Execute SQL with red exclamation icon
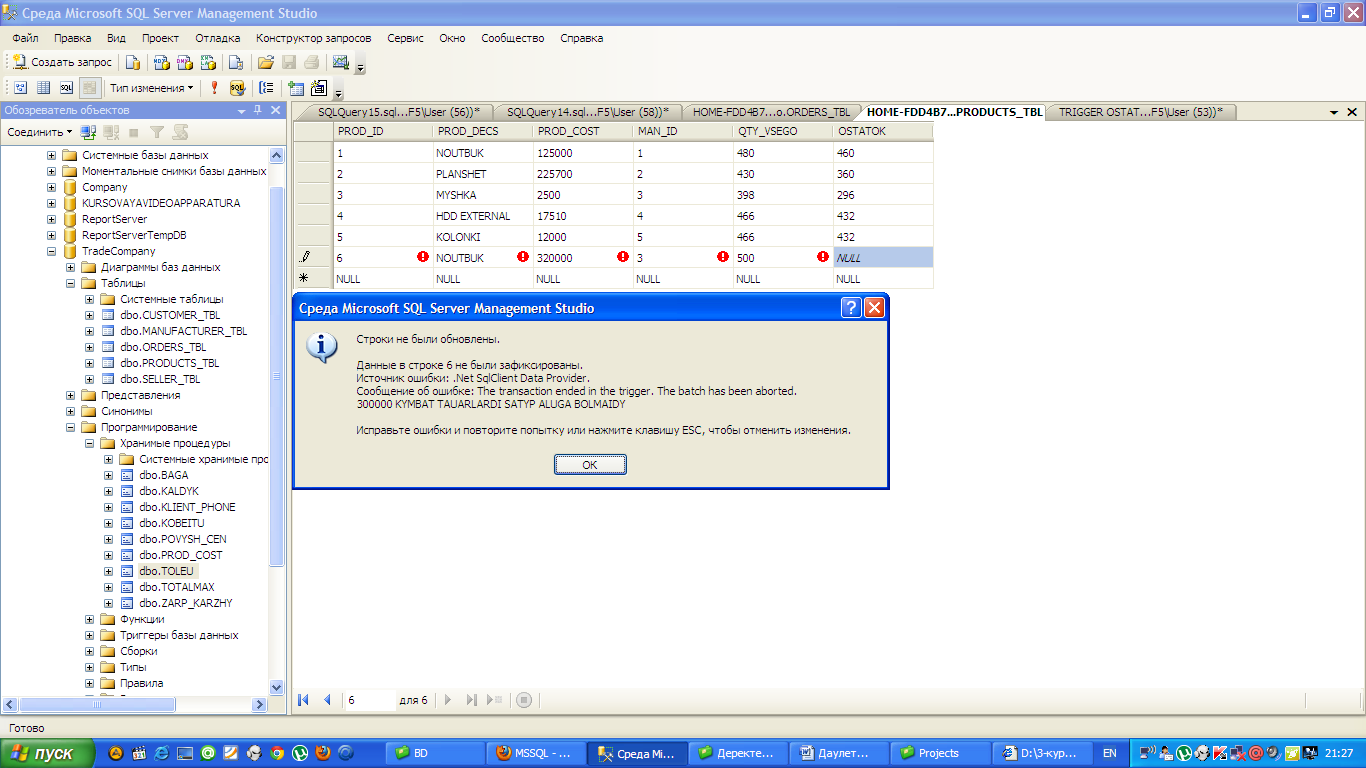The image size is (1366, 768). (x=214, y=88)
